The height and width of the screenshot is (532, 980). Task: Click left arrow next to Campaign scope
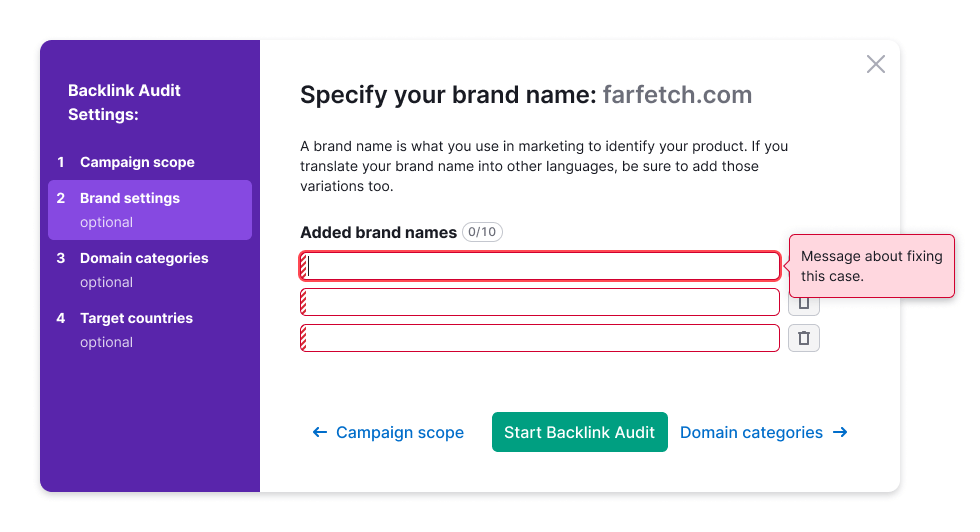320,433
